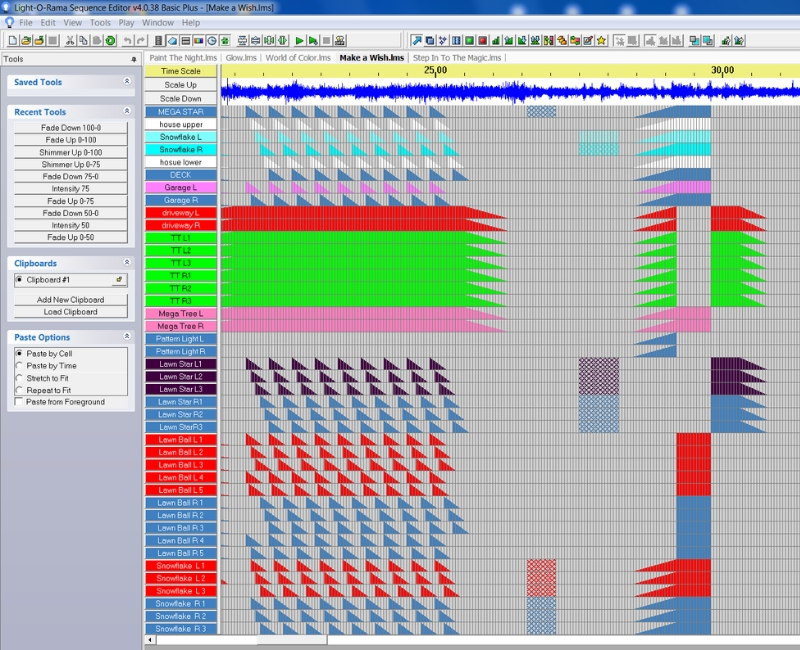Image resolution: width=800 pixels, height=650 pixels.
Task: Enable the Paste from Foreground checkbox
Action: pos(19,402)
